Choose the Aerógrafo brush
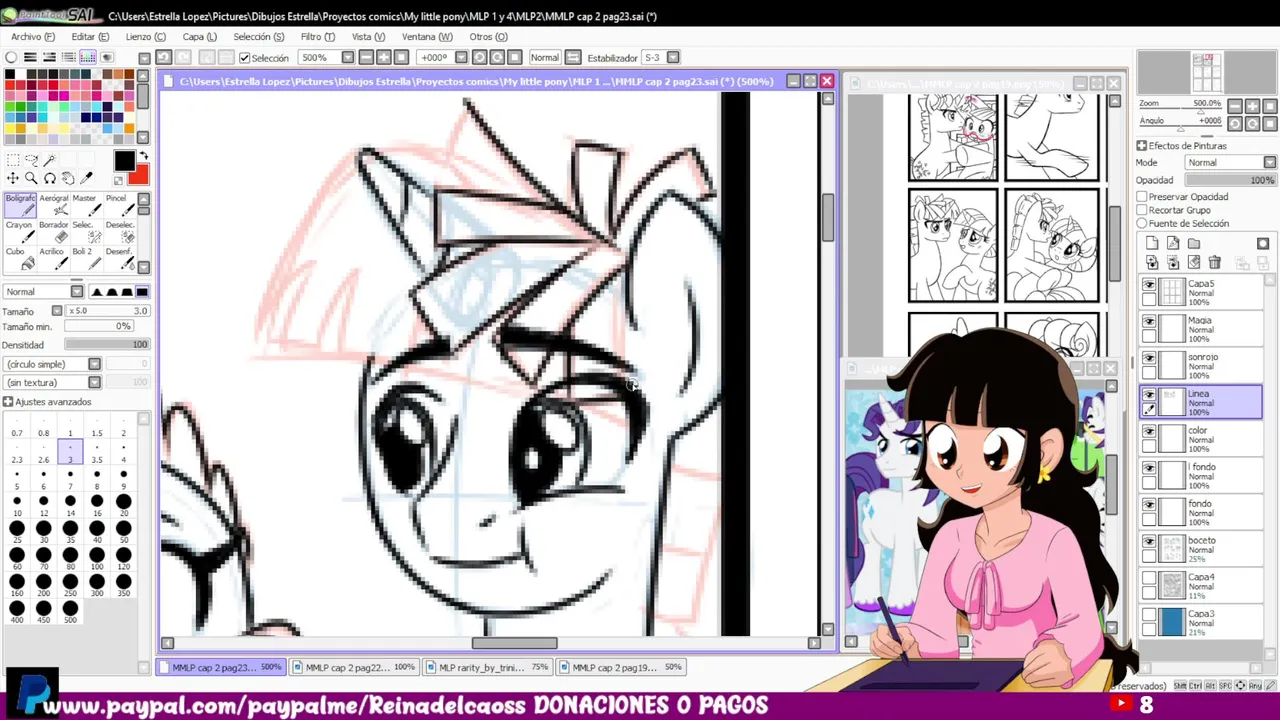1280x720 pixels. click(x=54, y=205)
